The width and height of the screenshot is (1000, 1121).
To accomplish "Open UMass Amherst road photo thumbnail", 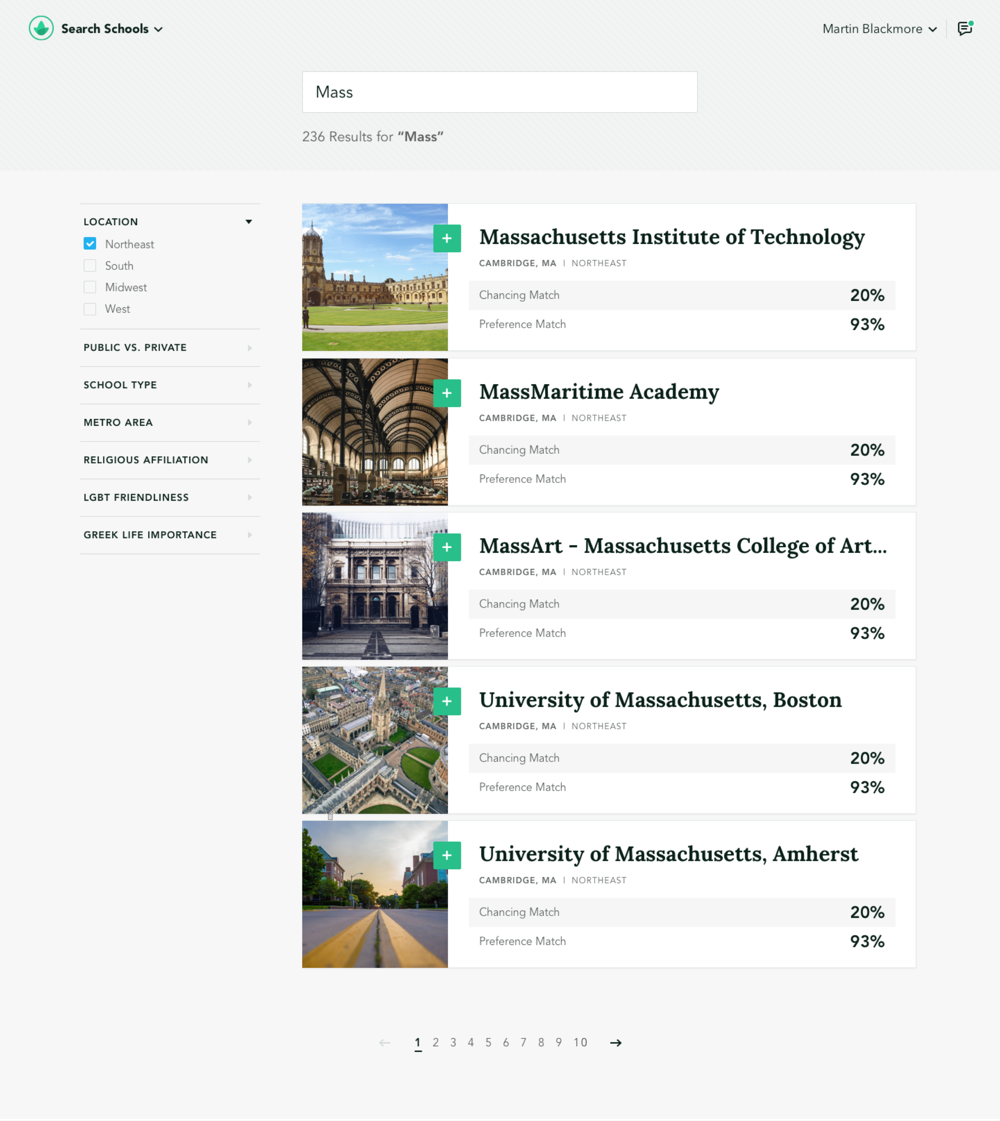I will pos(375,894).
